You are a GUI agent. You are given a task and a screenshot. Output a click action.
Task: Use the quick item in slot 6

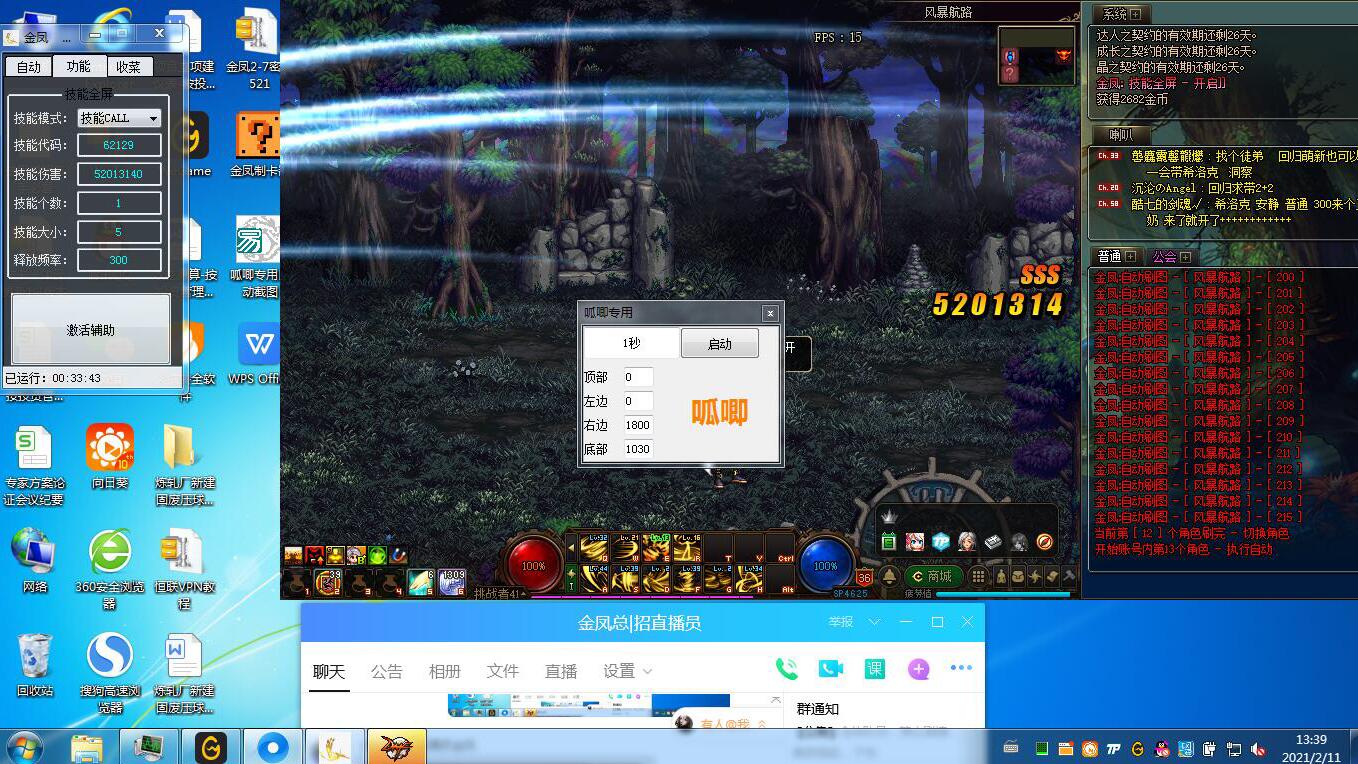point(452,582)
